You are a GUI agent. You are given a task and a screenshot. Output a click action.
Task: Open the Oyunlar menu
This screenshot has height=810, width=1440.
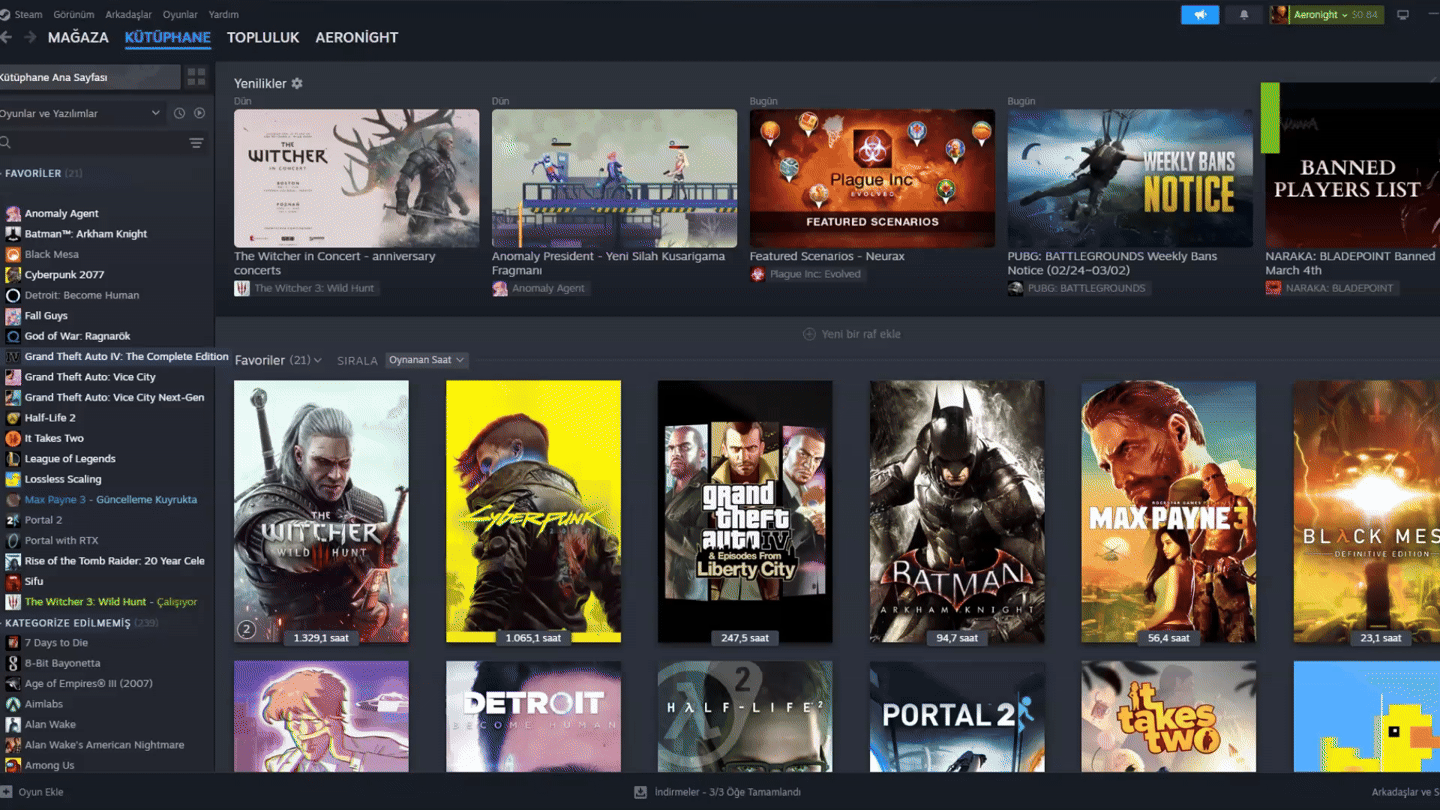[180, 15]
